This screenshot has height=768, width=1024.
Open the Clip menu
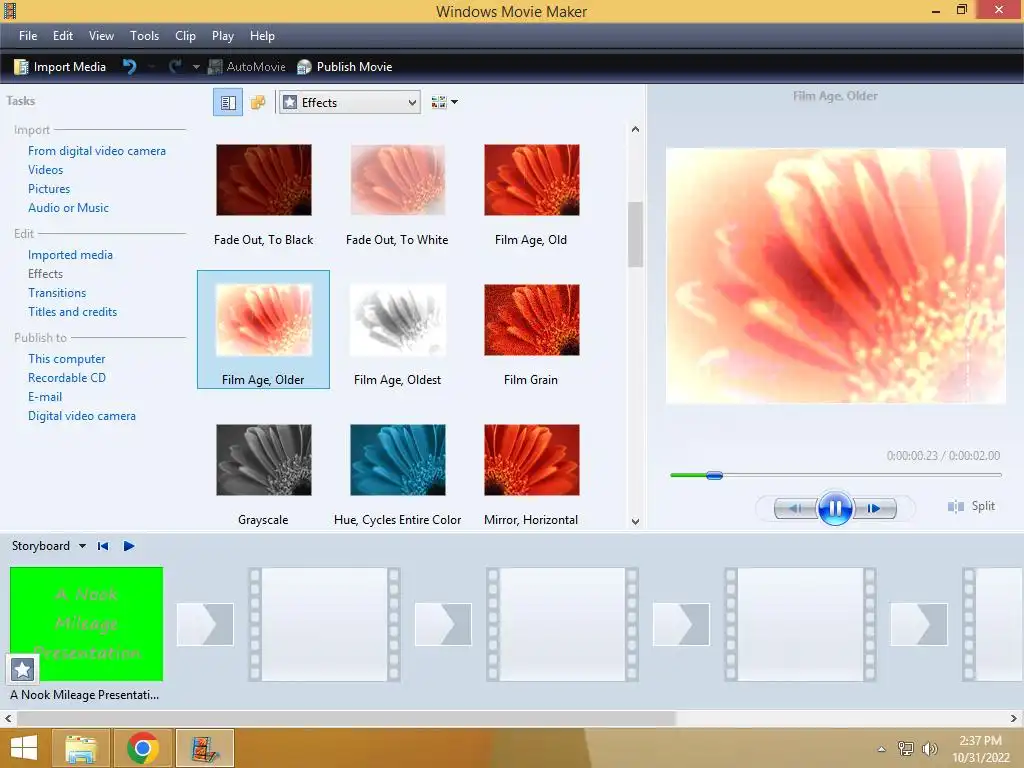click(x=185, y=36)
